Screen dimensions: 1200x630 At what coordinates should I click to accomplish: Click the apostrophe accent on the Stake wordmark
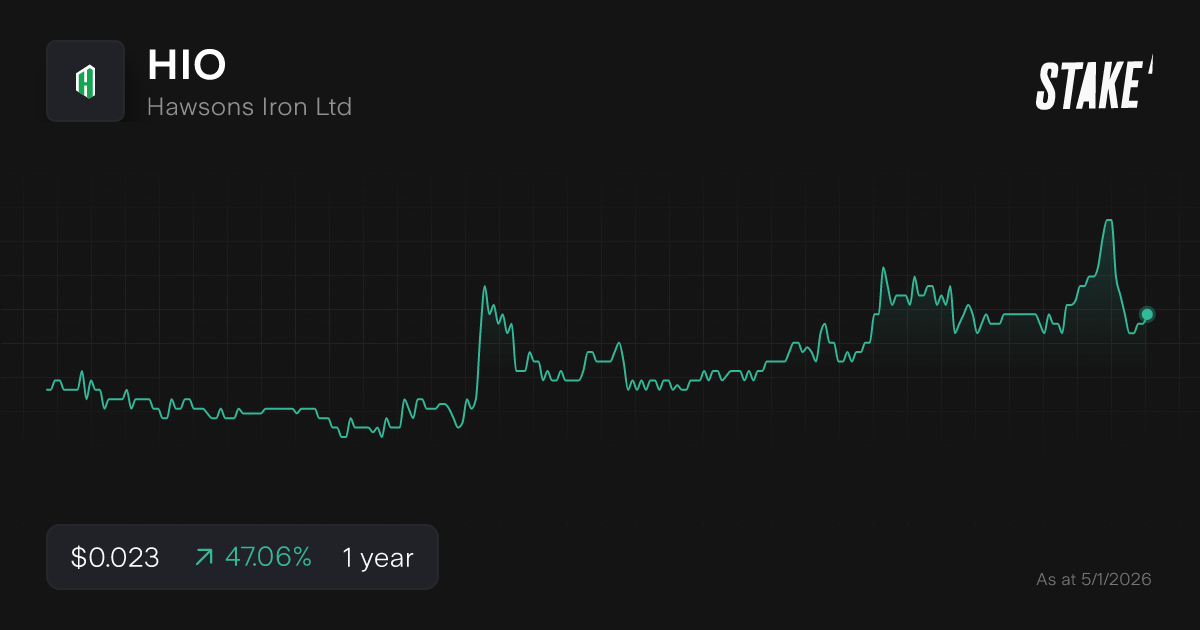pos(1152,70)
